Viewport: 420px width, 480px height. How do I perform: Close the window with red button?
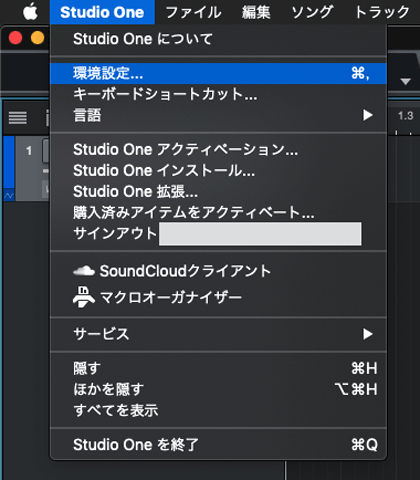[x=15, y=38]
